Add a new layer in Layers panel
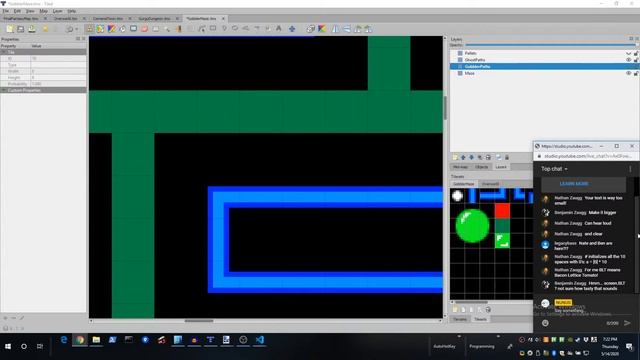The height and width of the screenshot is (360, 640). click(x=456, y=158)
